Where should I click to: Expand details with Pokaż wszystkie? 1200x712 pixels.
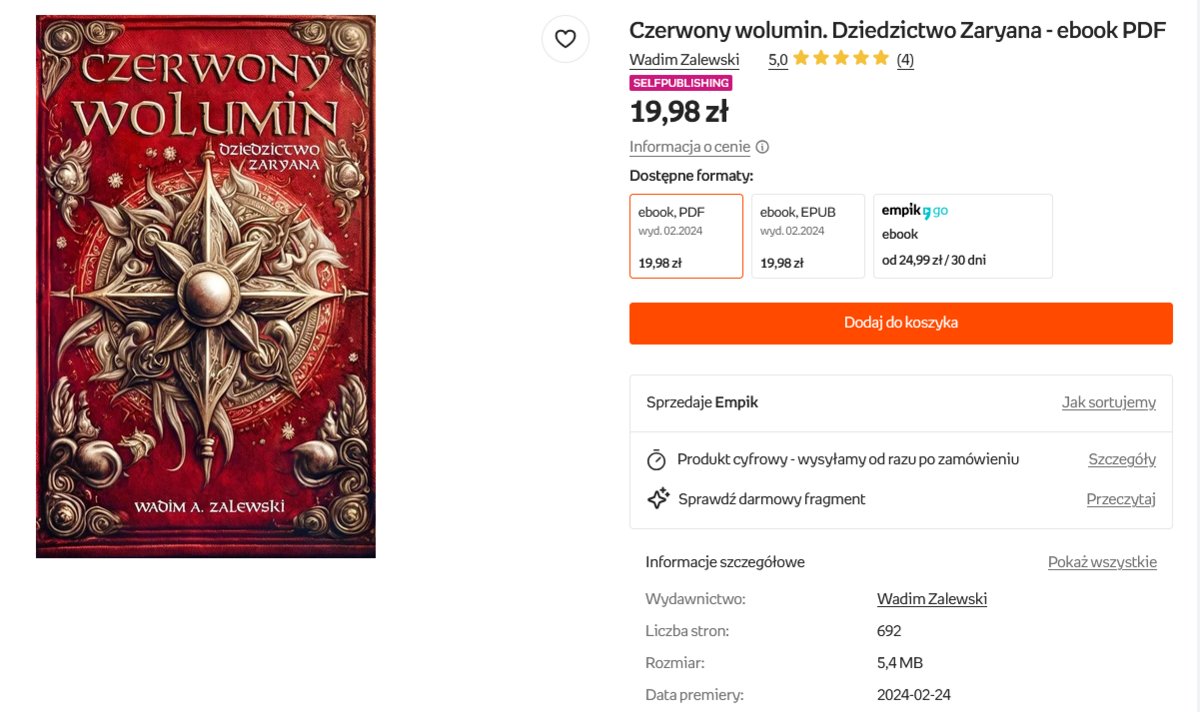1102,562
